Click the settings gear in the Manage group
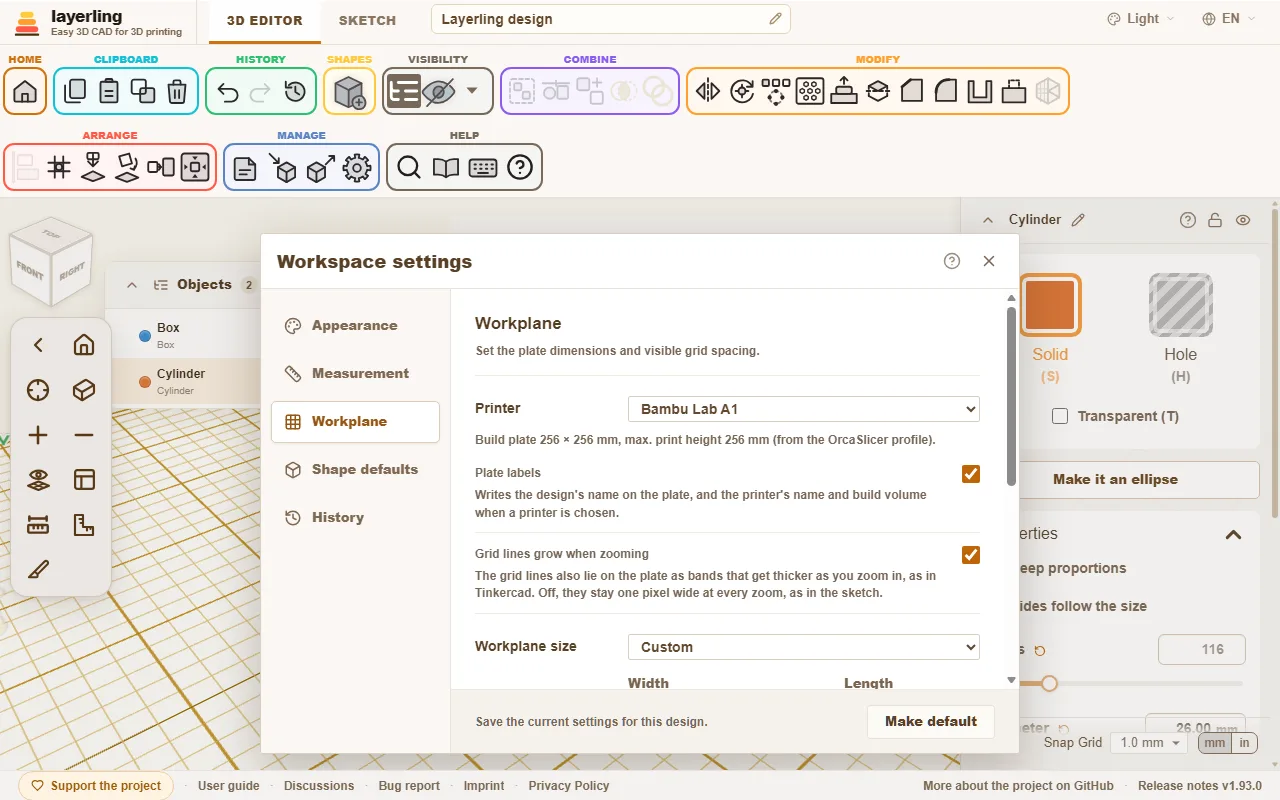Screen dimensions: 1280x800 click(357, 168)
